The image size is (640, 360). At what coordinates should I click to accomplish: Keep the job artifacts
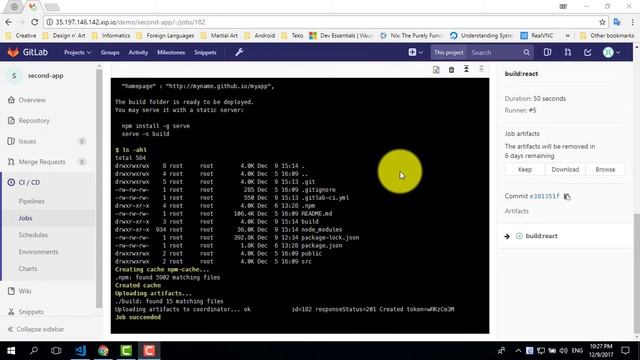click(525, 169)
